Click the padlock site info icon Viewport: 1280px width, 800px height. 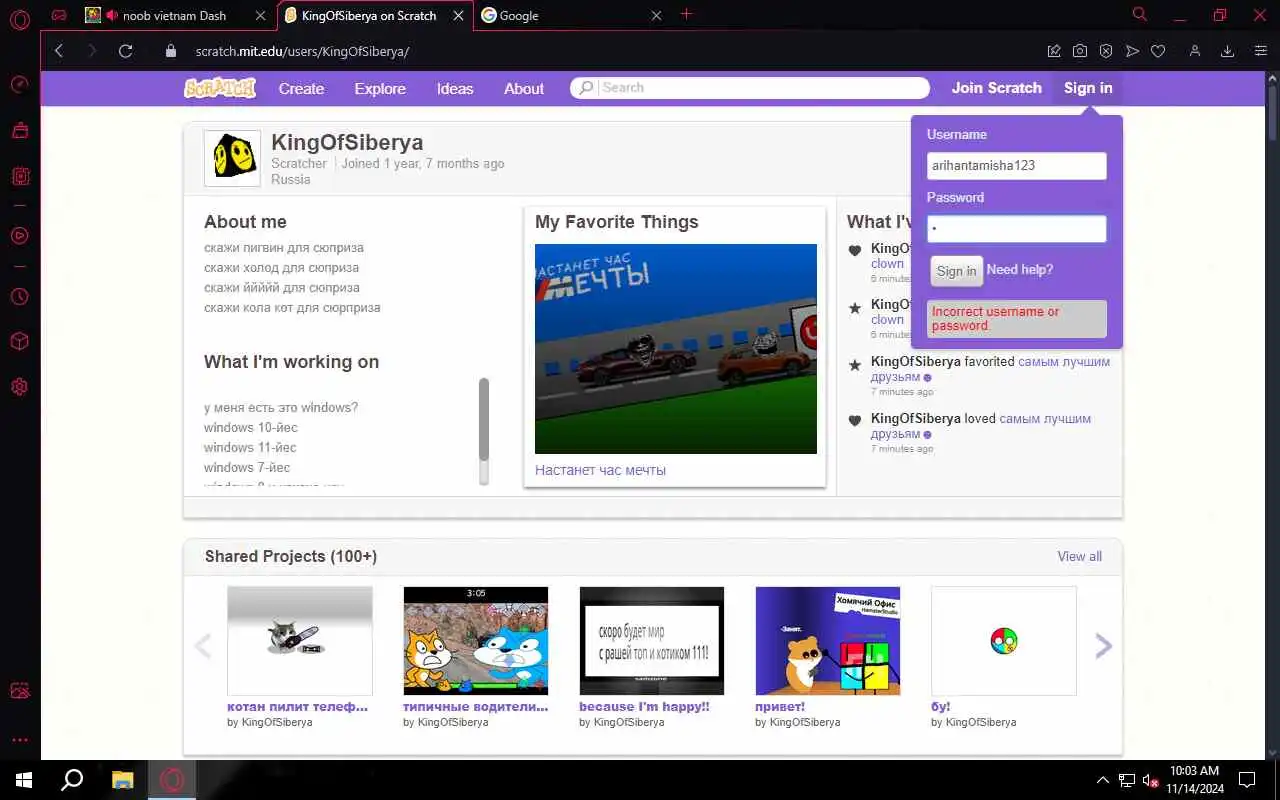(x=170, y=51)
